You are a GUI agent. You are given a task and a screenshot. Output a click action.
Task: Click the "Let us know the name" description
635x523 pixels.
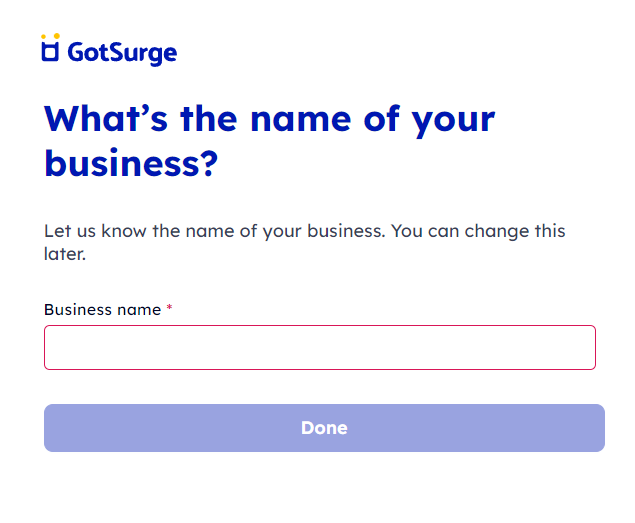[304, 242]
